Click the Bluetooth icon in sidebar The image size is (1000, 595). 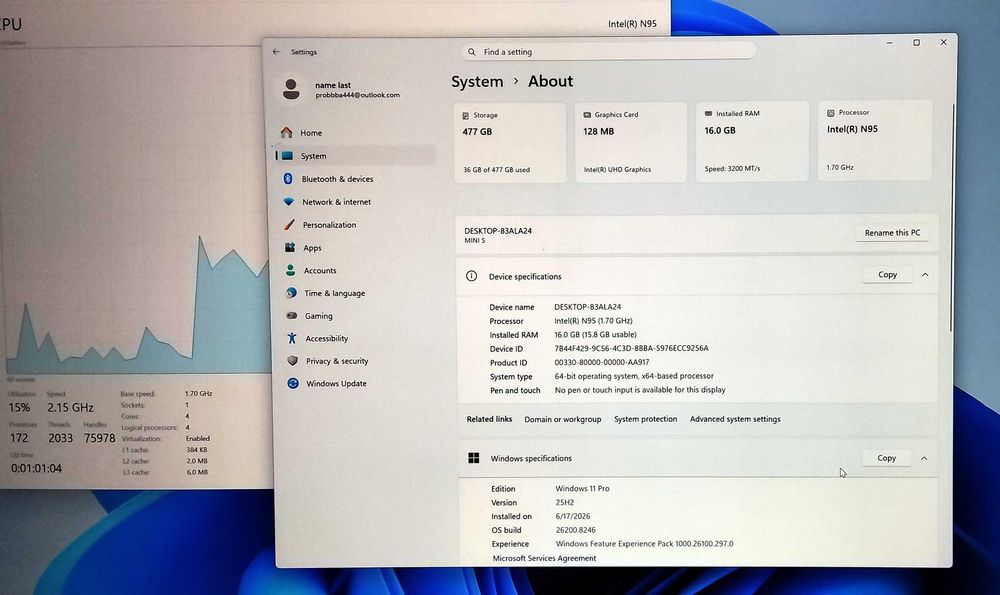pos(288,179)
